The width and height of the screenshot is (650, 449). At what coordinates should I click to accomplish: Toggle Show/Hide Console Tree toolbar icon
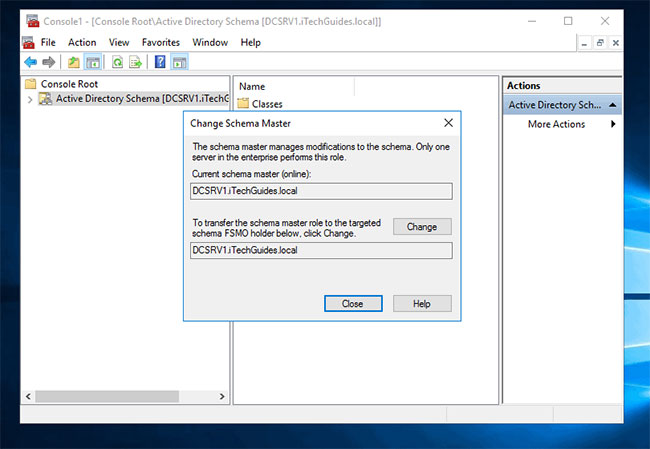point(93,62)
